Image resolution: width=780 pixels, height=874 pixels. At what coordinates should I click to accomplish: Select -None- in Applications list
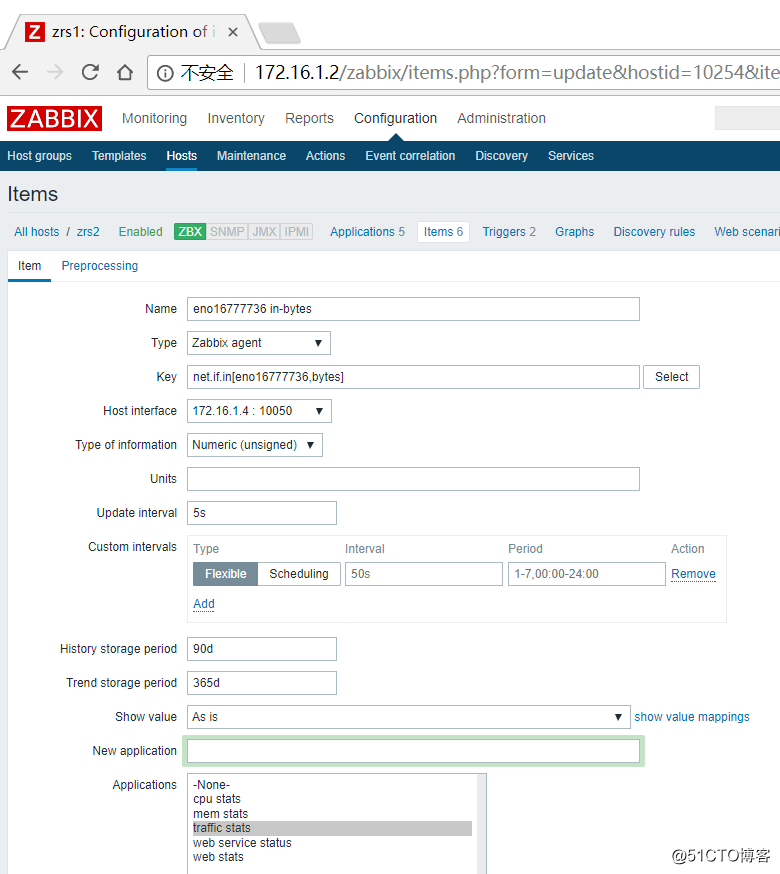tap(332, 785)
